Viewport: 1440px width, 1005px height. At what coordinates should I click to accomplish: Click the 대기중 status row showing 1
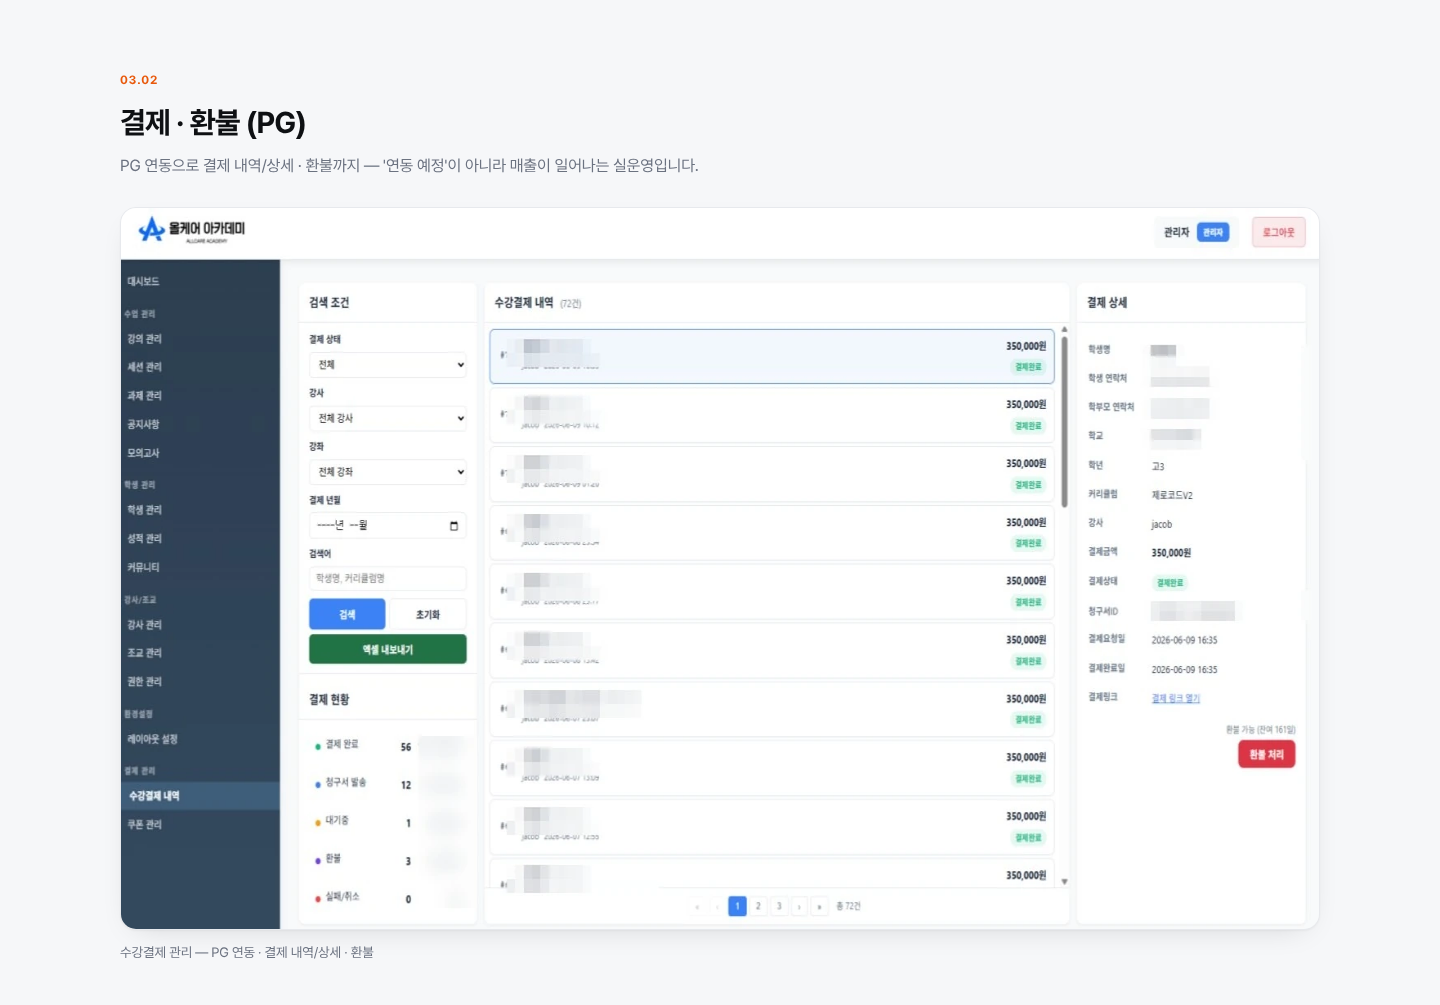pos(388,822)
